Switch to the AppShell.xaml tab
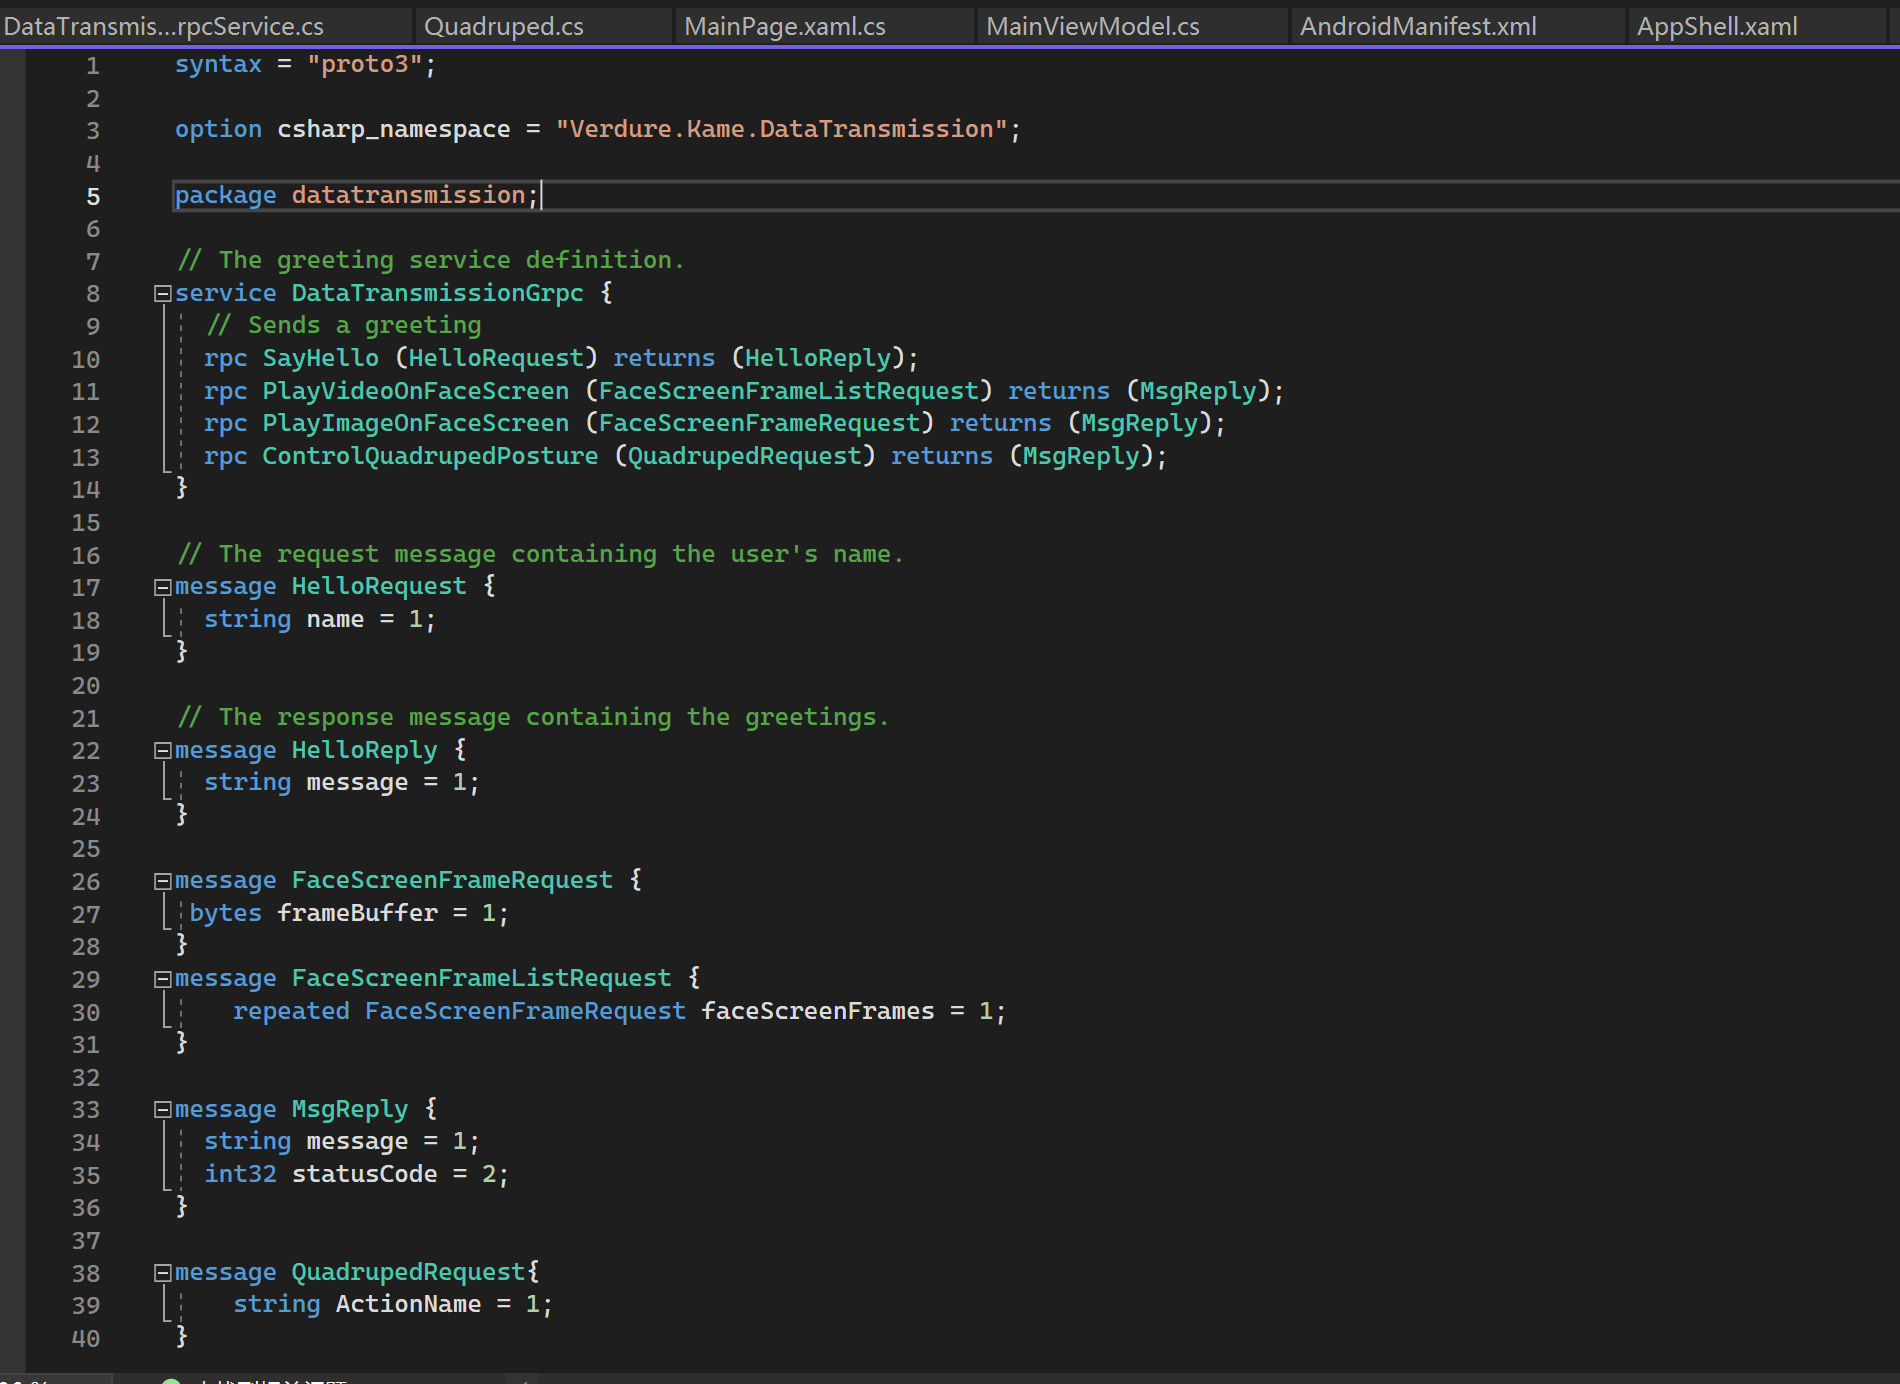The image size is (1900, 1384). (x=1717, y=26)
